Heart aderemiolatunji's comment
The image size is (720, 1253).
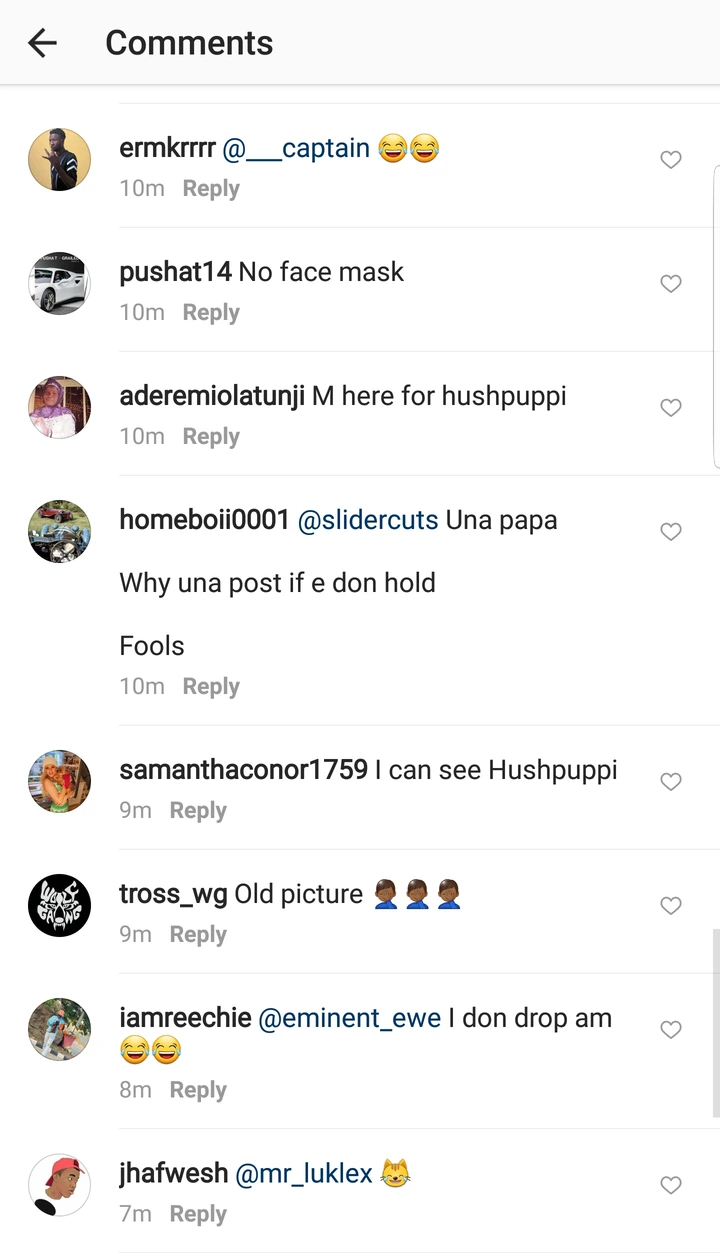point(671,408)
